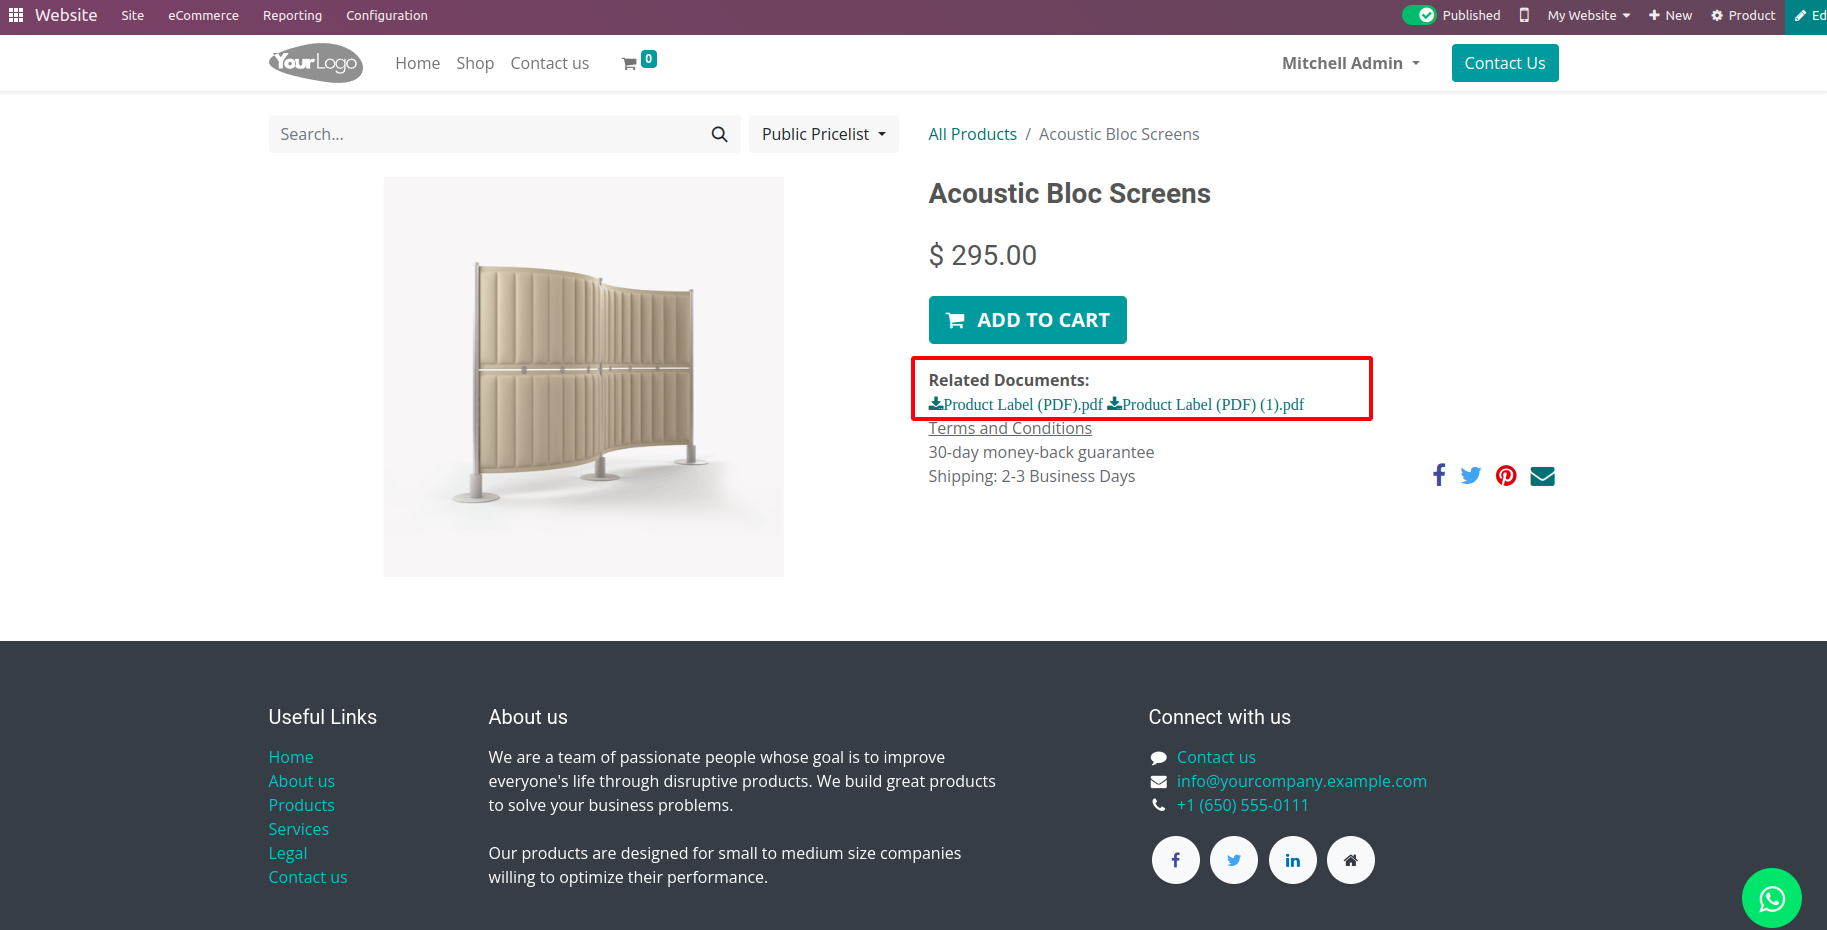Open the eCommerce menu
The width and height of the screenshot is (1827, 930).
[203, 15]
